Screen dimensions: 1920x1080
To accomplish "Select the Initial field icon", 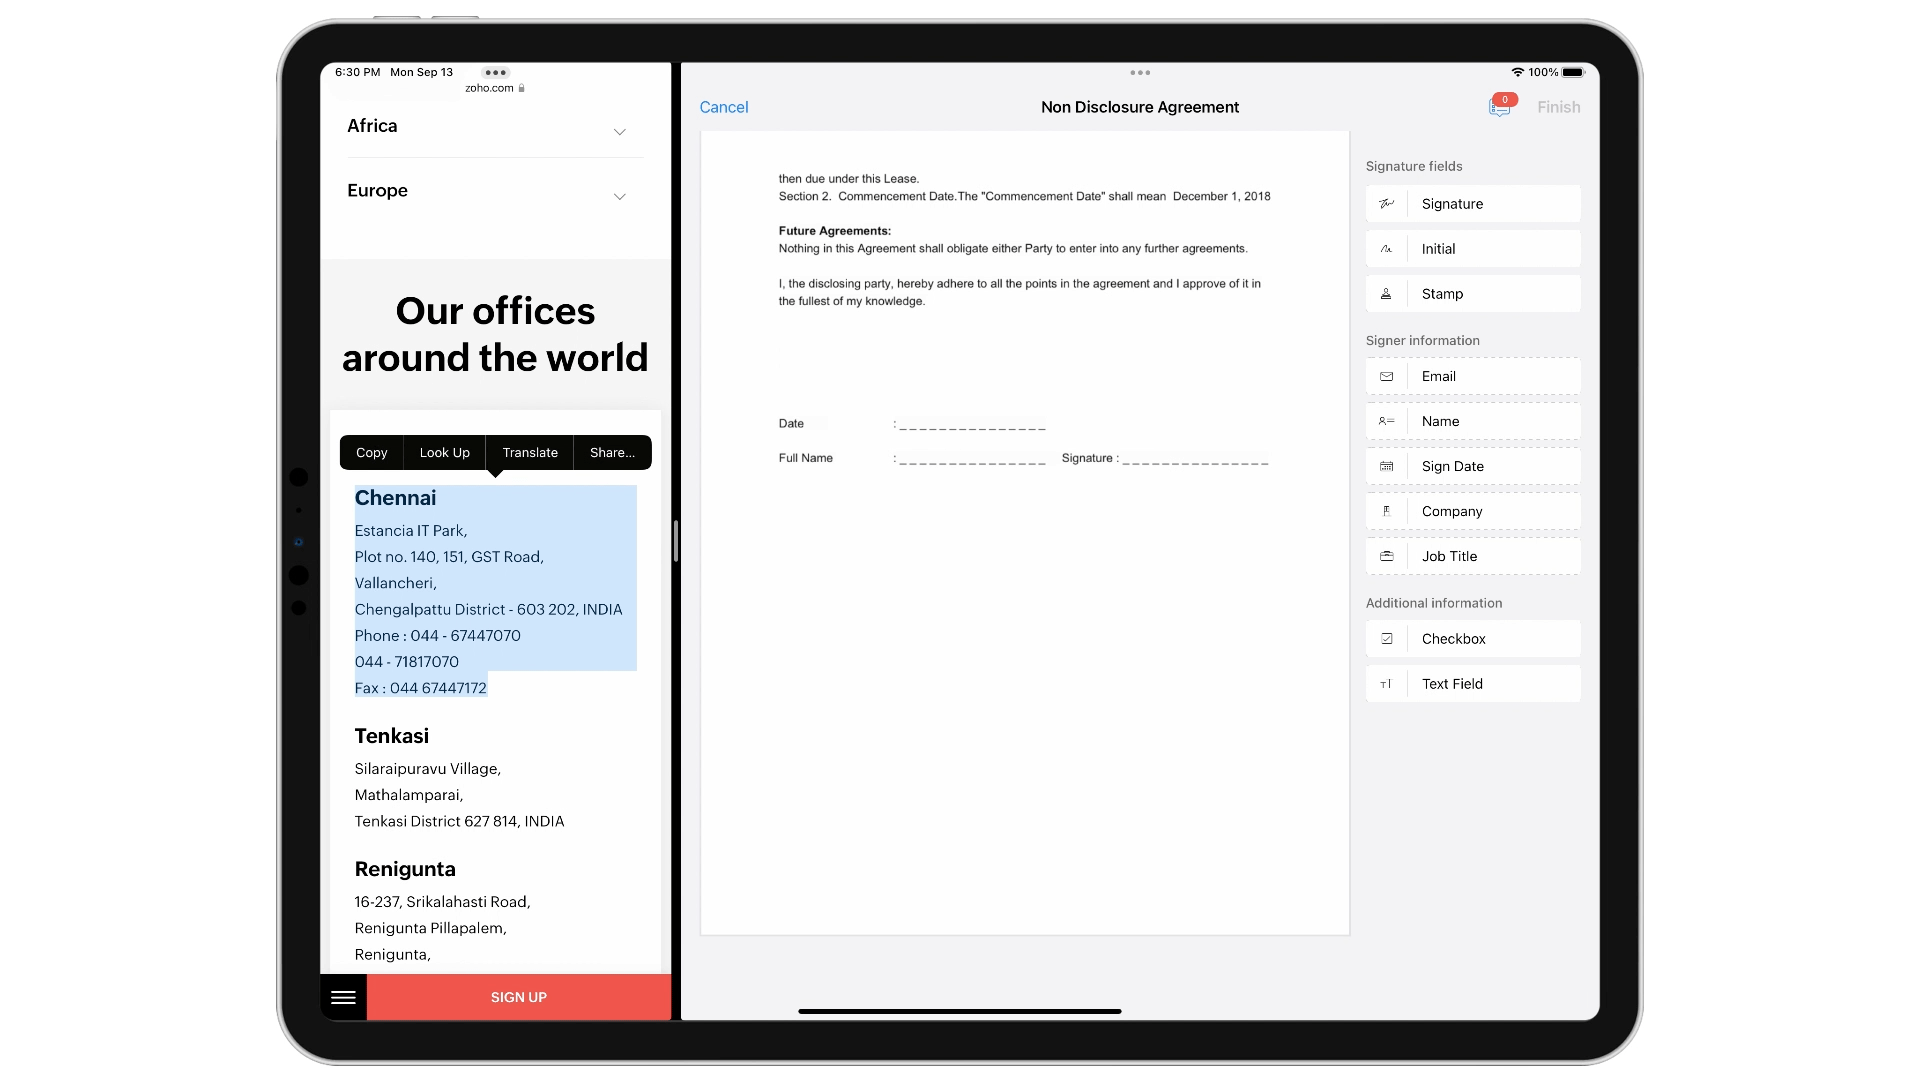I will [1386, 248].
